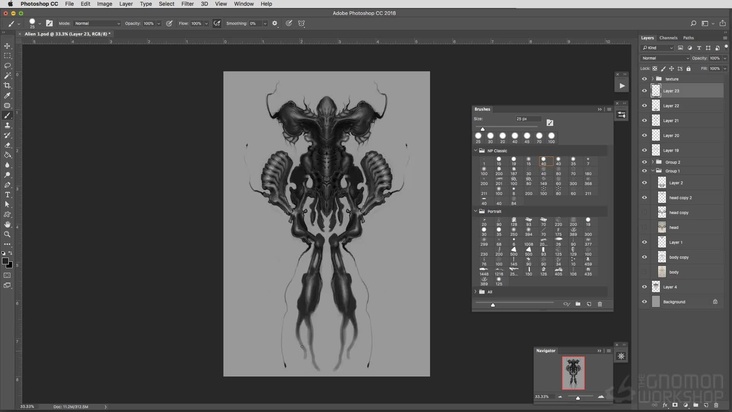Click the symmetry paint butterfly icon
This screenshot has width=732, height=412.
click(x=302, y=23)
